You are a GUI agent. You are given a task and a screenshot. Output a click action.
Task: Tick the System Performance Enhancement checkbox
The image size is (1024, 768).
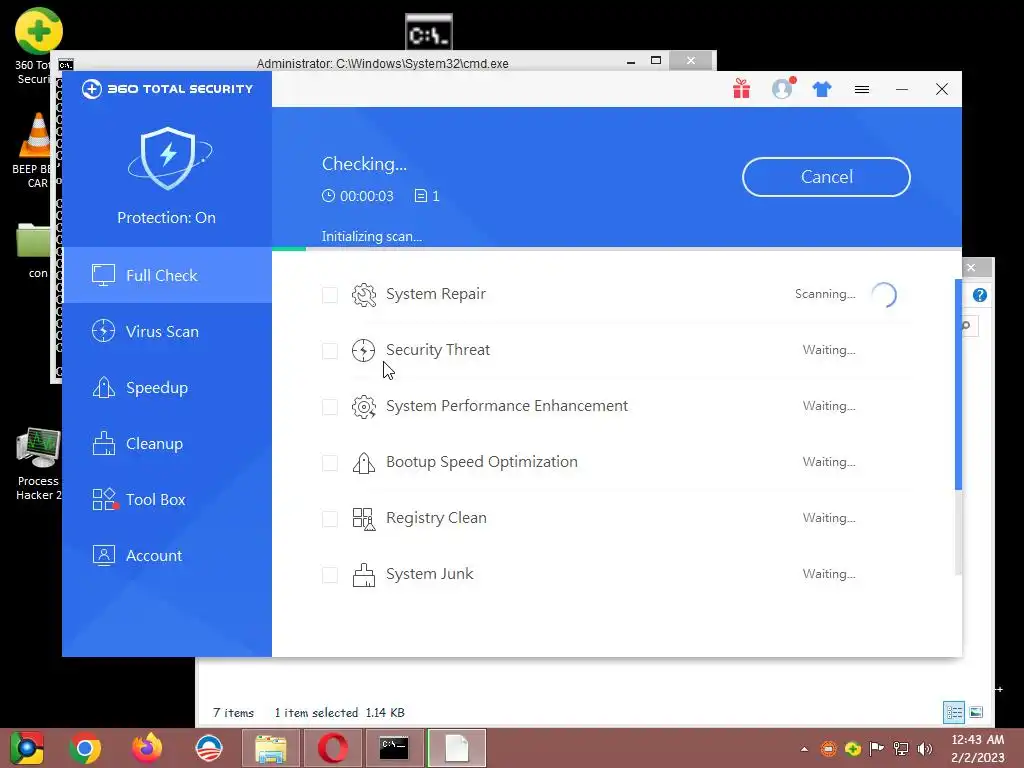click(x=330, y=407)
